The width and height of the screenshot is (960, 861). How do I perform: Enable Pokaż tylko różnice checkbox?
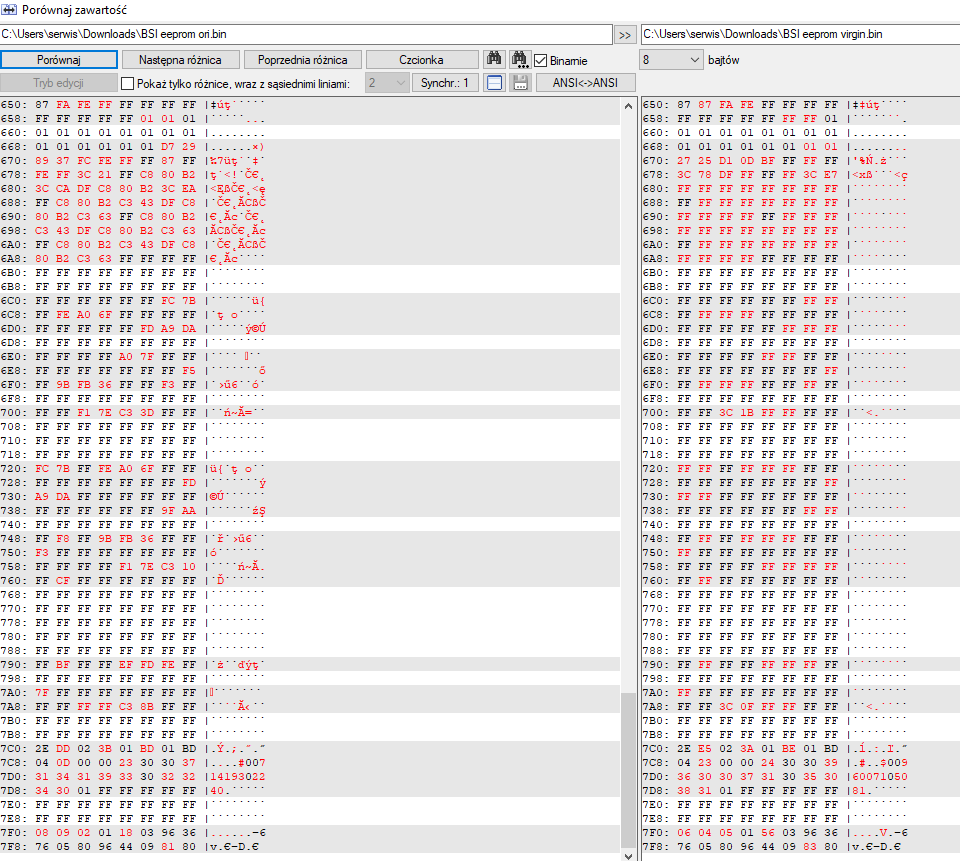click(x=127, y=83)
